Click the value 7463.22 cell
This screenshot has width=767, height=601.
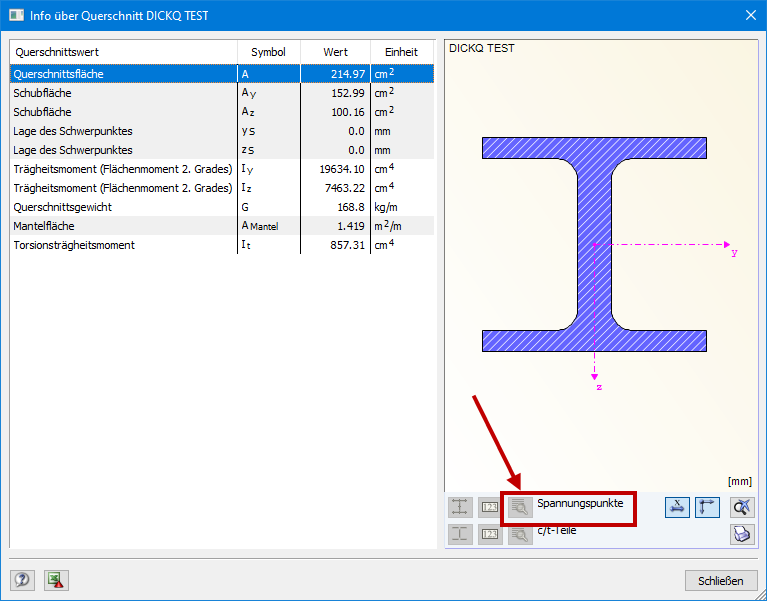pyautogui.click(x=336, y=188)
